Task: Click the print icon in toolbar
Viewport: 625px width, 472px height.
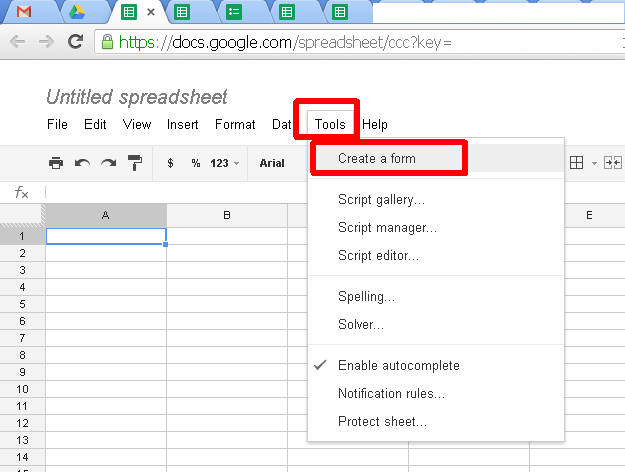Action: coord(56,163)
